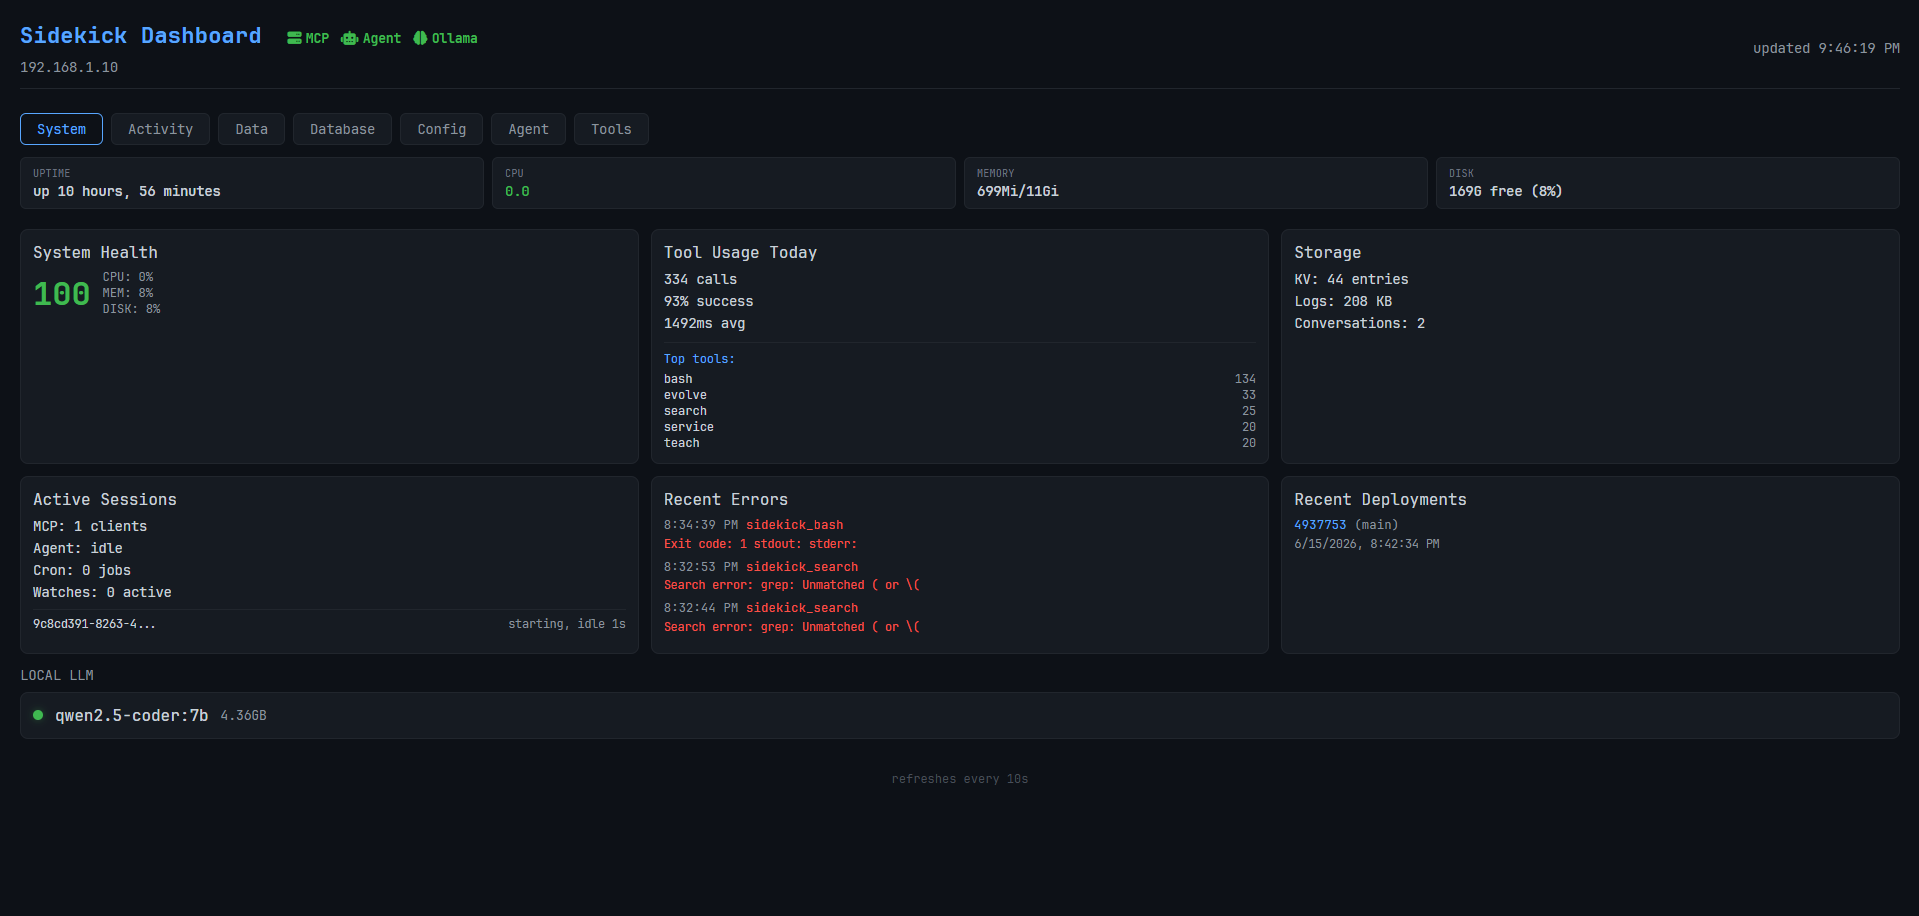Click the '334 calls' tool usage line

(x=700, y=280)
